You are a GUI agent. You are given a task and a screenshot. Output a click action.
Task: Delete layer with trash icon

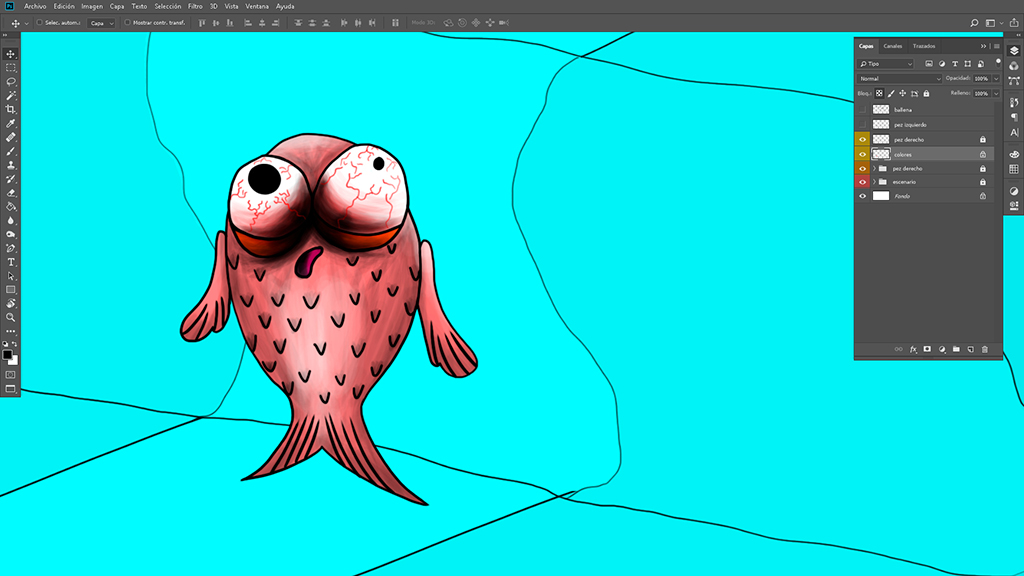tap(985, 349)
